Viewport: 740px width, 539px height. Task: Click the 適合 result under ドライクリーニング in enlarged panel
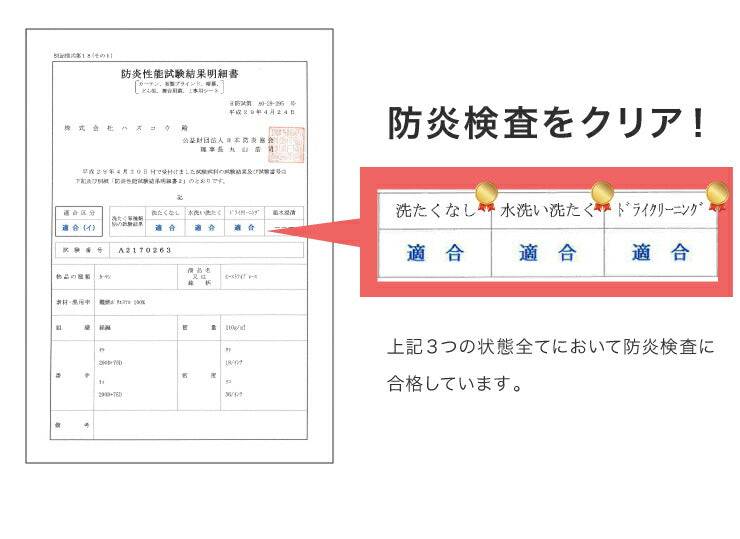pyautogui.click(x=661, y=253)
